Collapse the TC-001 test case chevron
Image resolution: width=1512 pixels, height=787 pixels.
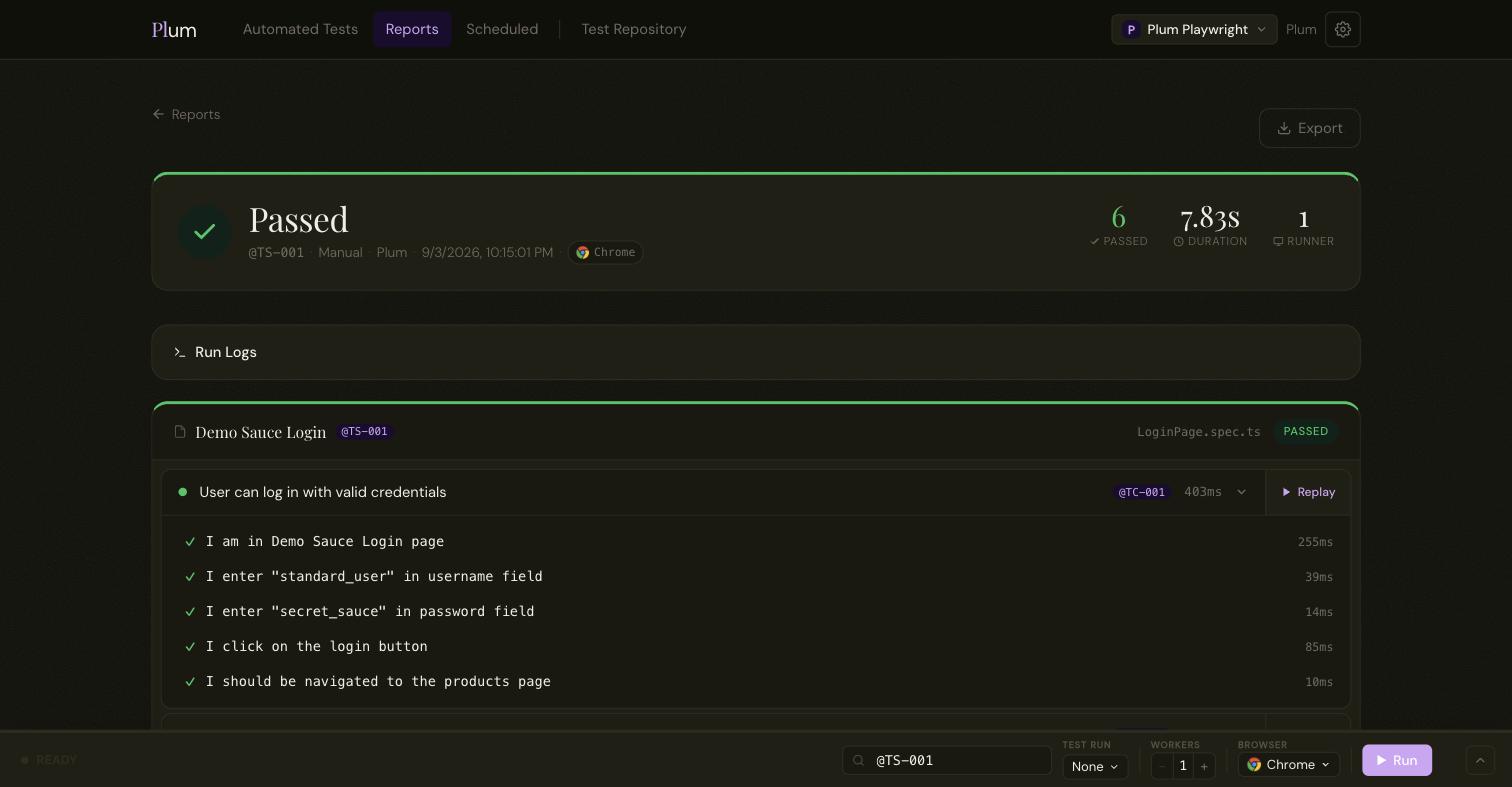tap(1242, 492)
